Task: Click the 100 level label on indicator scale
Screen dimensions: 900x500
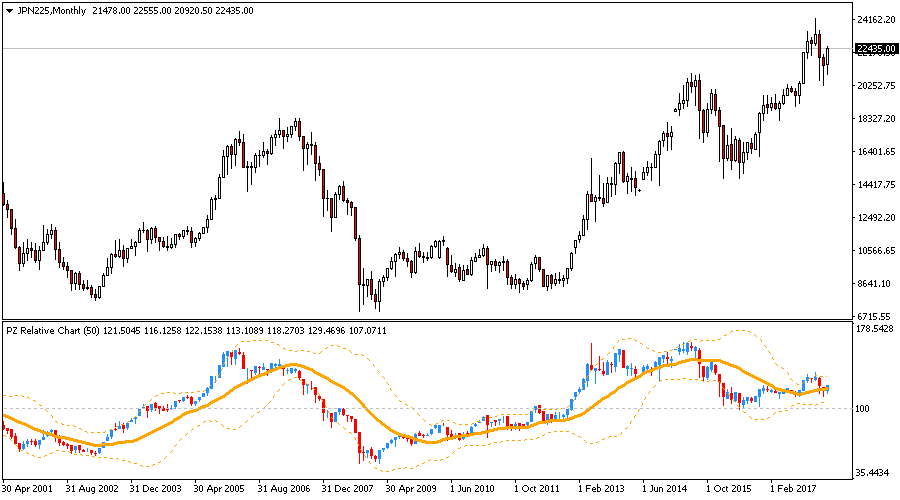Action: [863, 408]
